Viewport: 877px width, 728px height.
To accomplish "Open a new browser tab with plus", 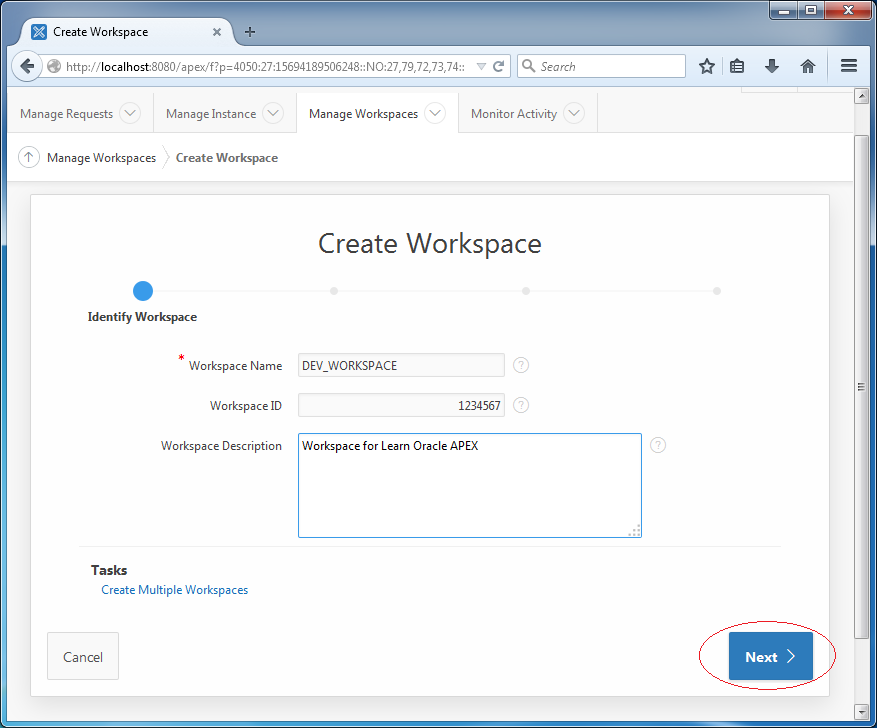I will (x=250, y=32).
